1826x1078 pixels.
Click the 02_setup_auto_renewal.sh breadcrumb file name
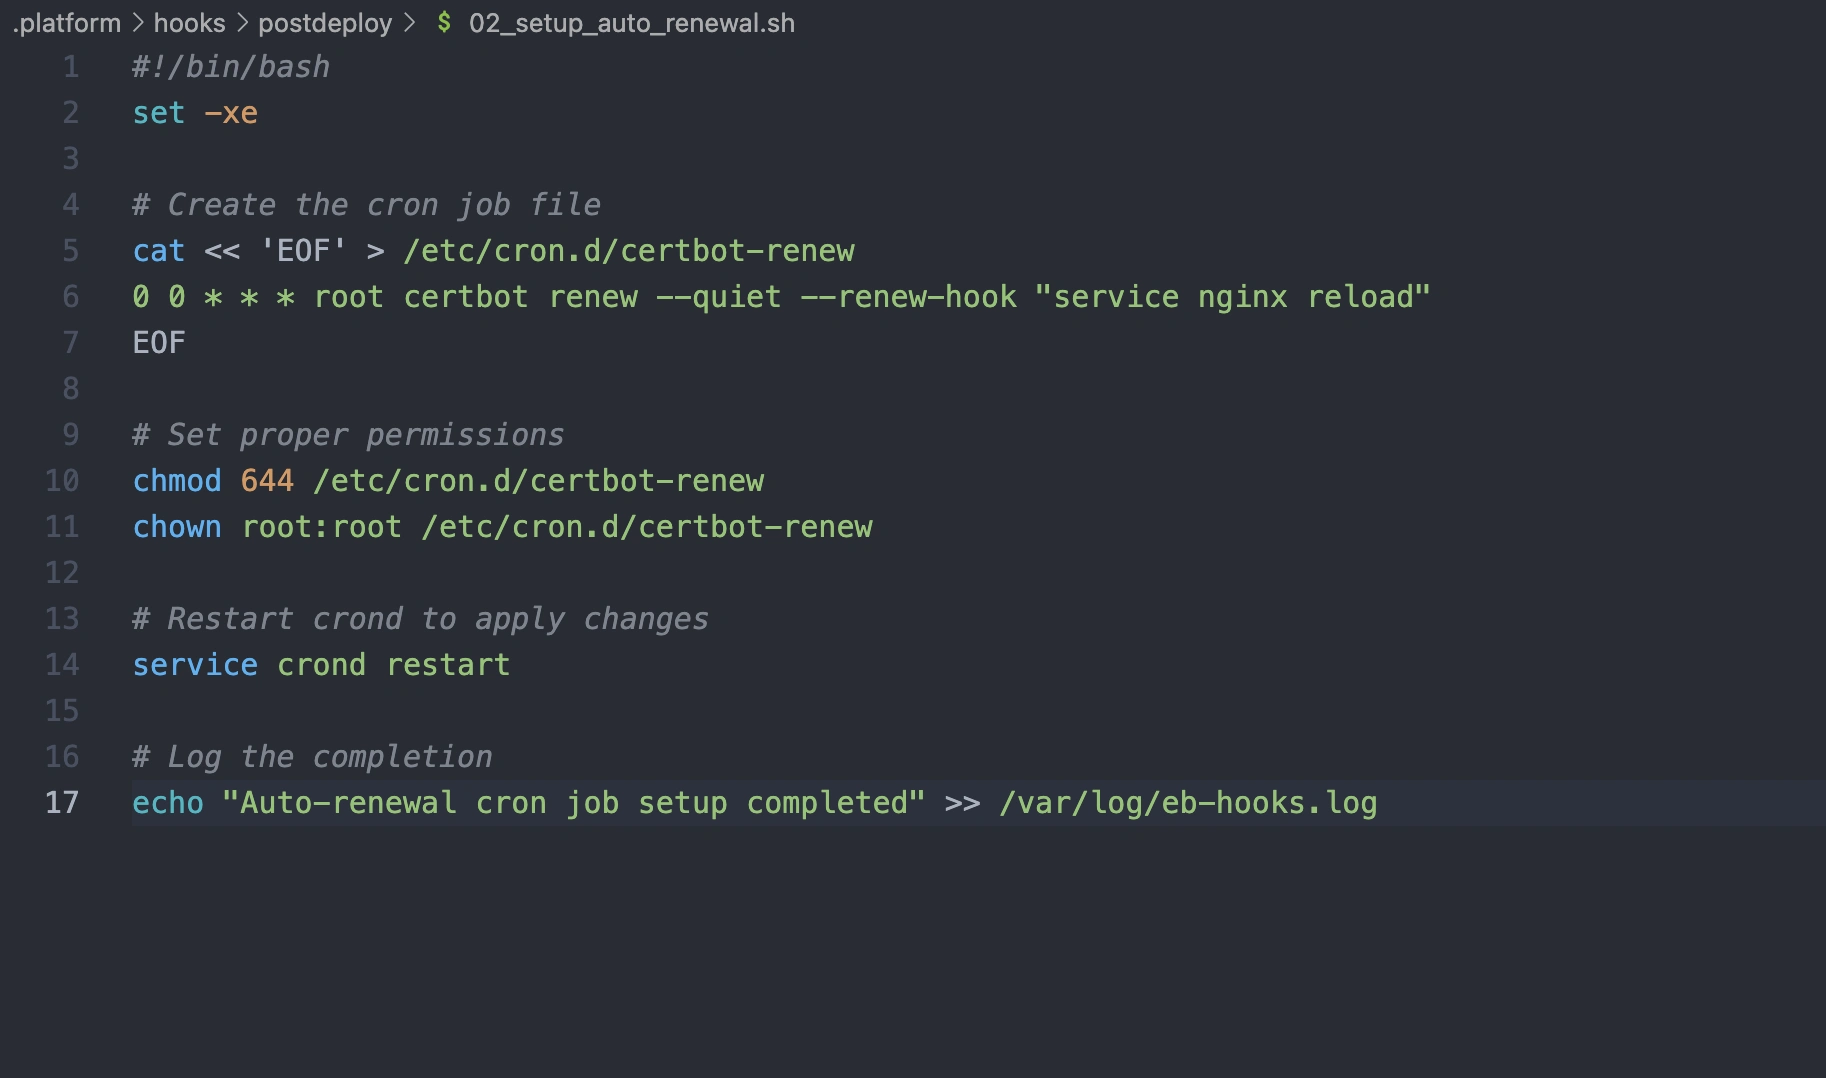click(x=631, y=23)
